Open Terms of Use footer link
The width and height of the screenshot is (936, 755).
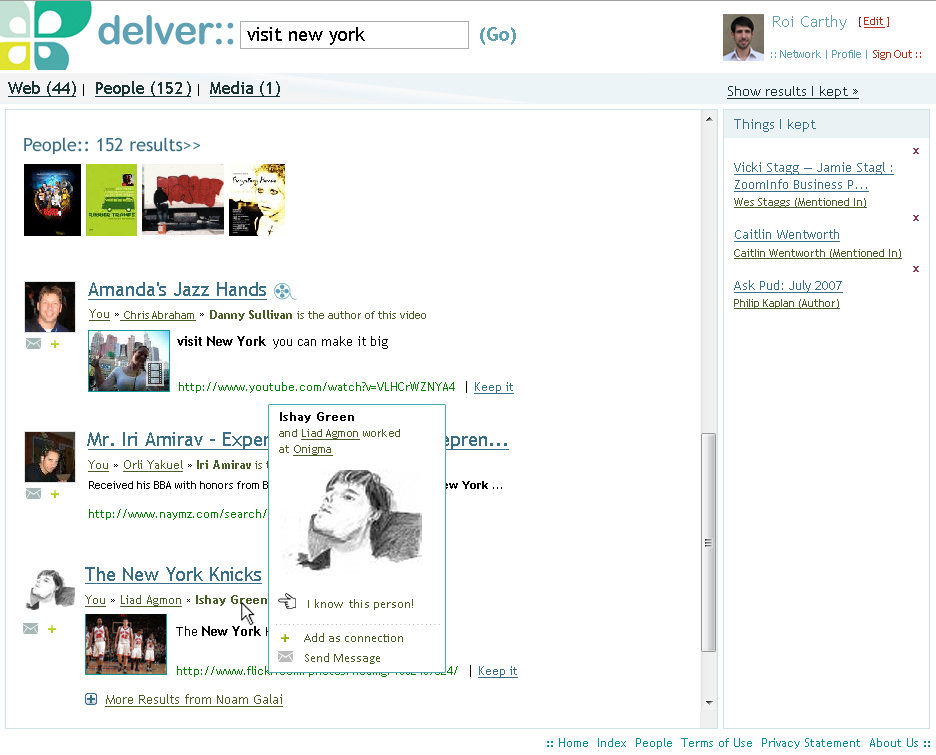[716, 743]
